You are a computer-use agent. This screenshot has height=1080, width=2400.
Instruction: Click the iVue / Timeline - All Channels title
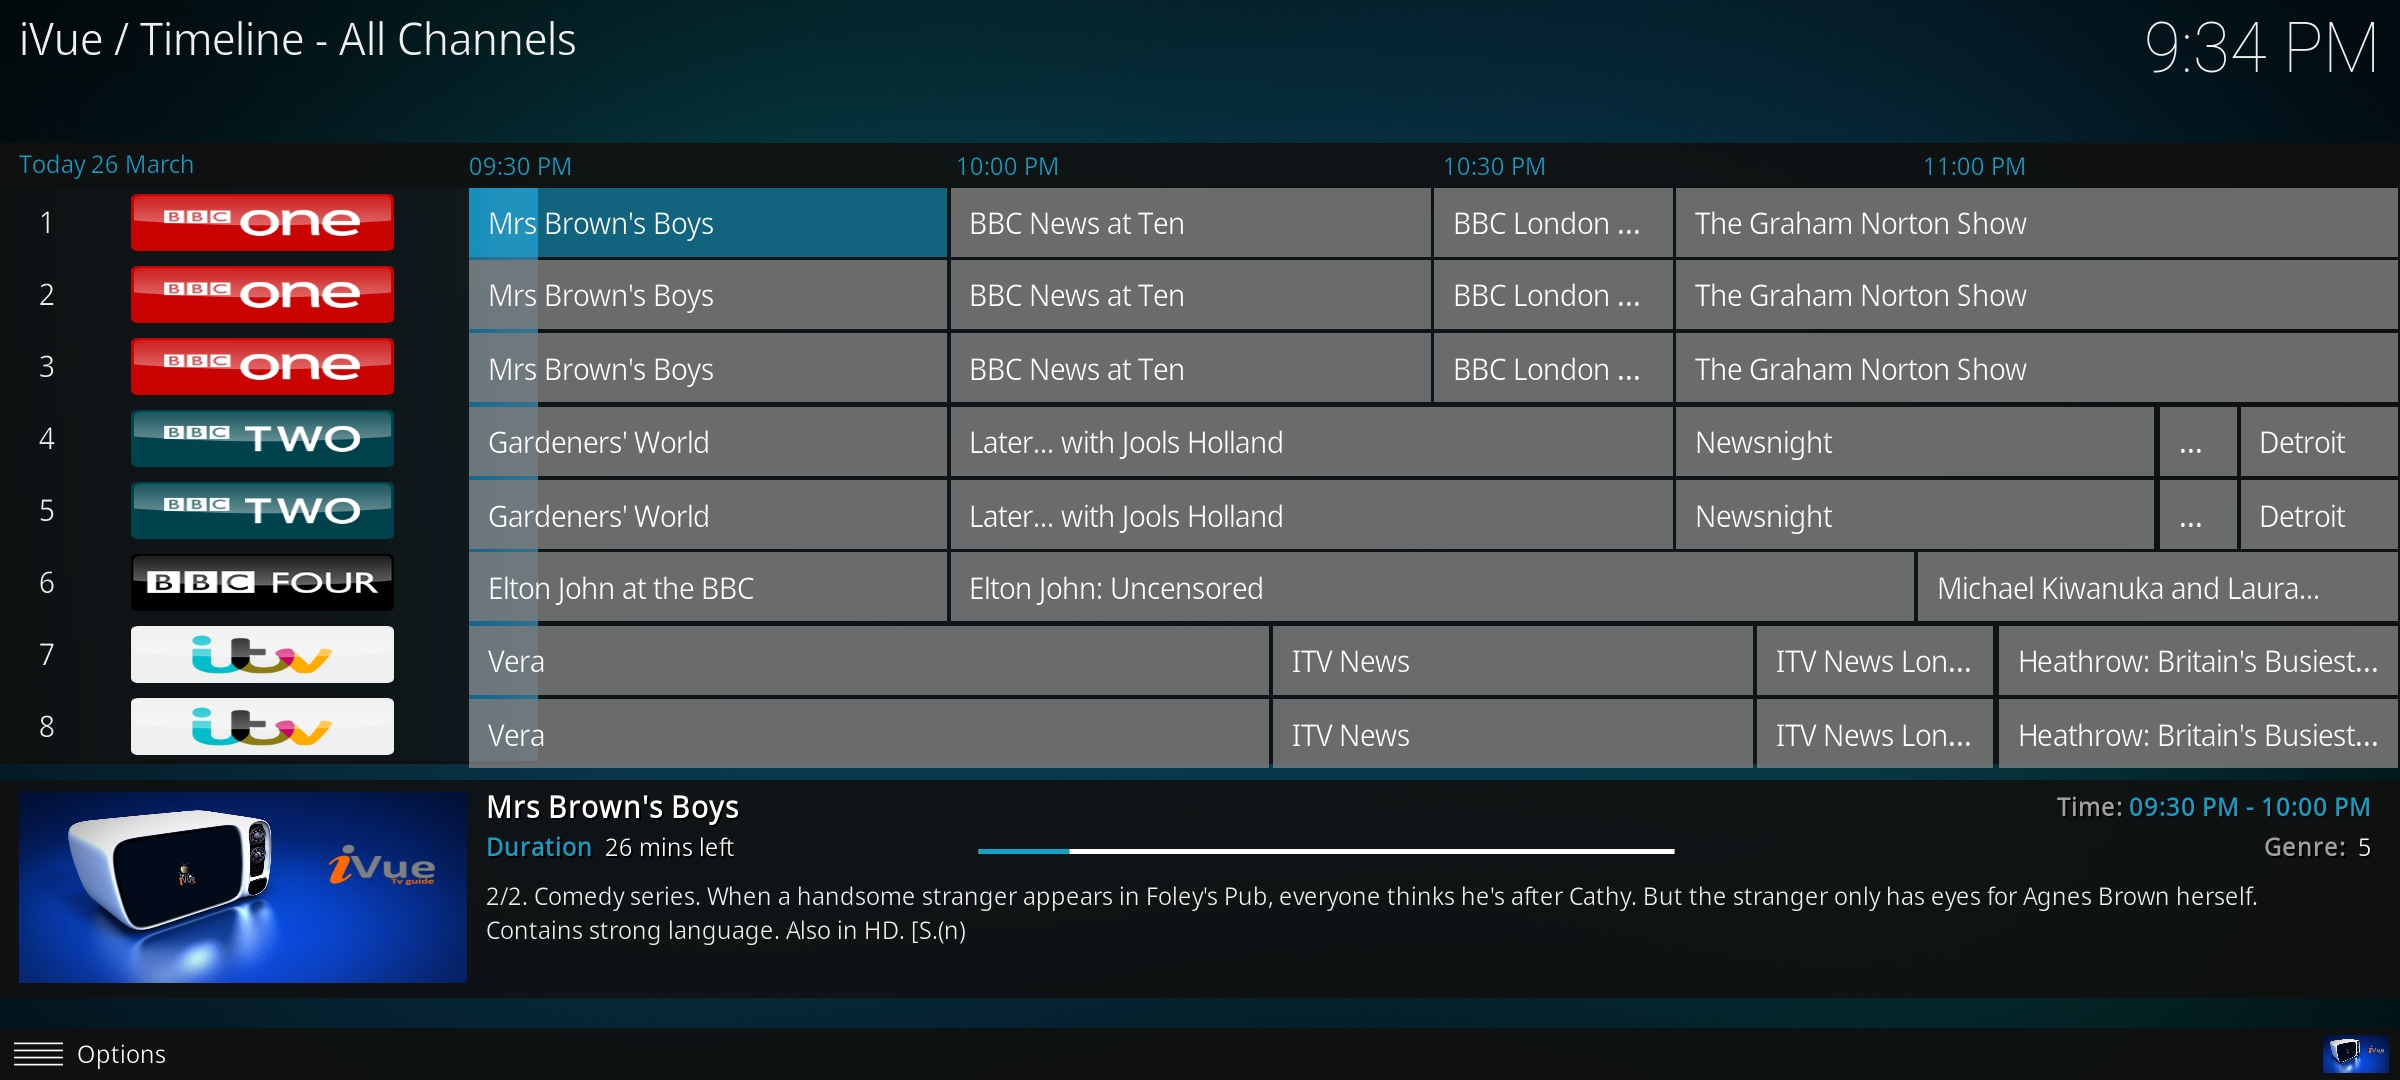(x=298, y=40)
